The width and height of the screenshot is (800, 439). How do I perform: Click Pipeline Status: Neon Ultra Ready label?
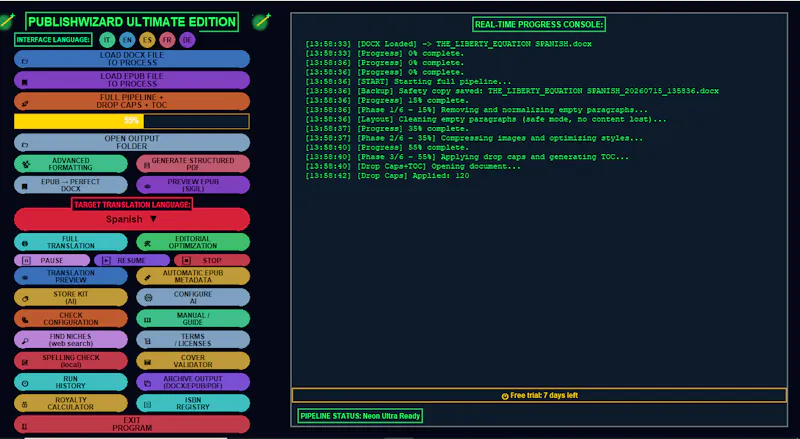coord(360,416)
